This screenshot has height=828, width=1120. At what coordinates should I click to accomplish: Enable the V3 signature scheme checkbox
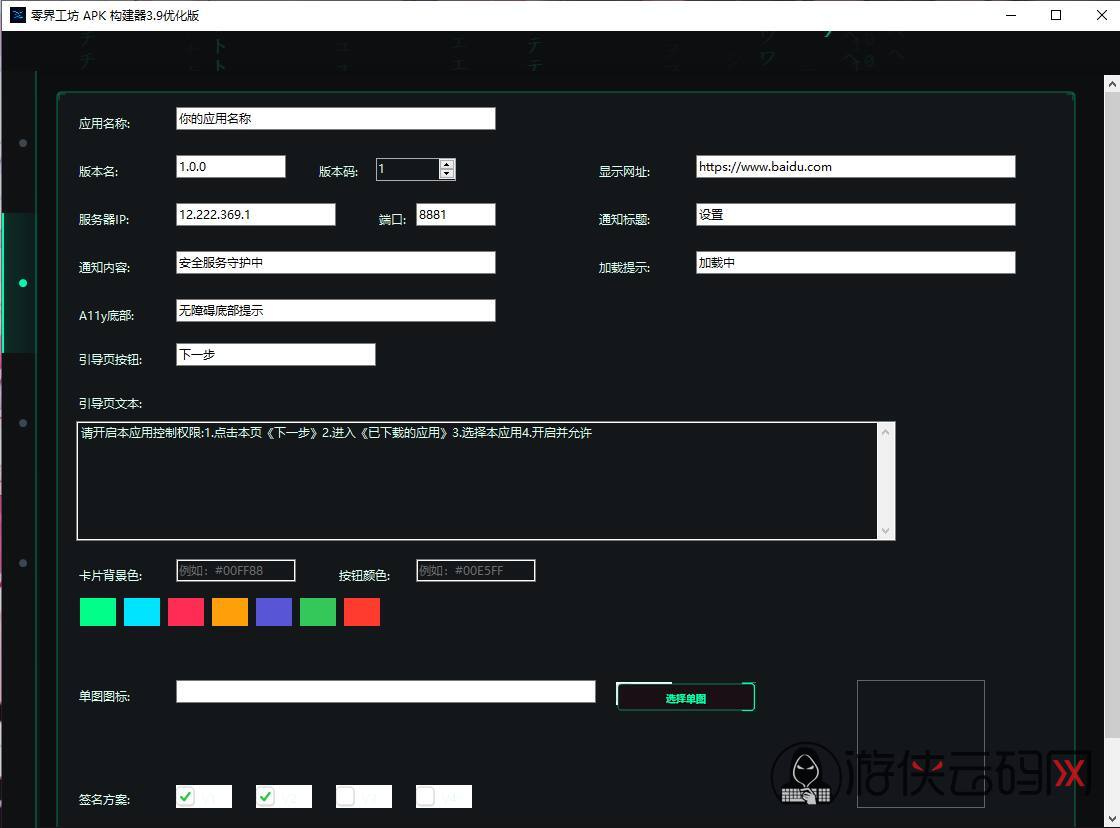pos(346,797)
